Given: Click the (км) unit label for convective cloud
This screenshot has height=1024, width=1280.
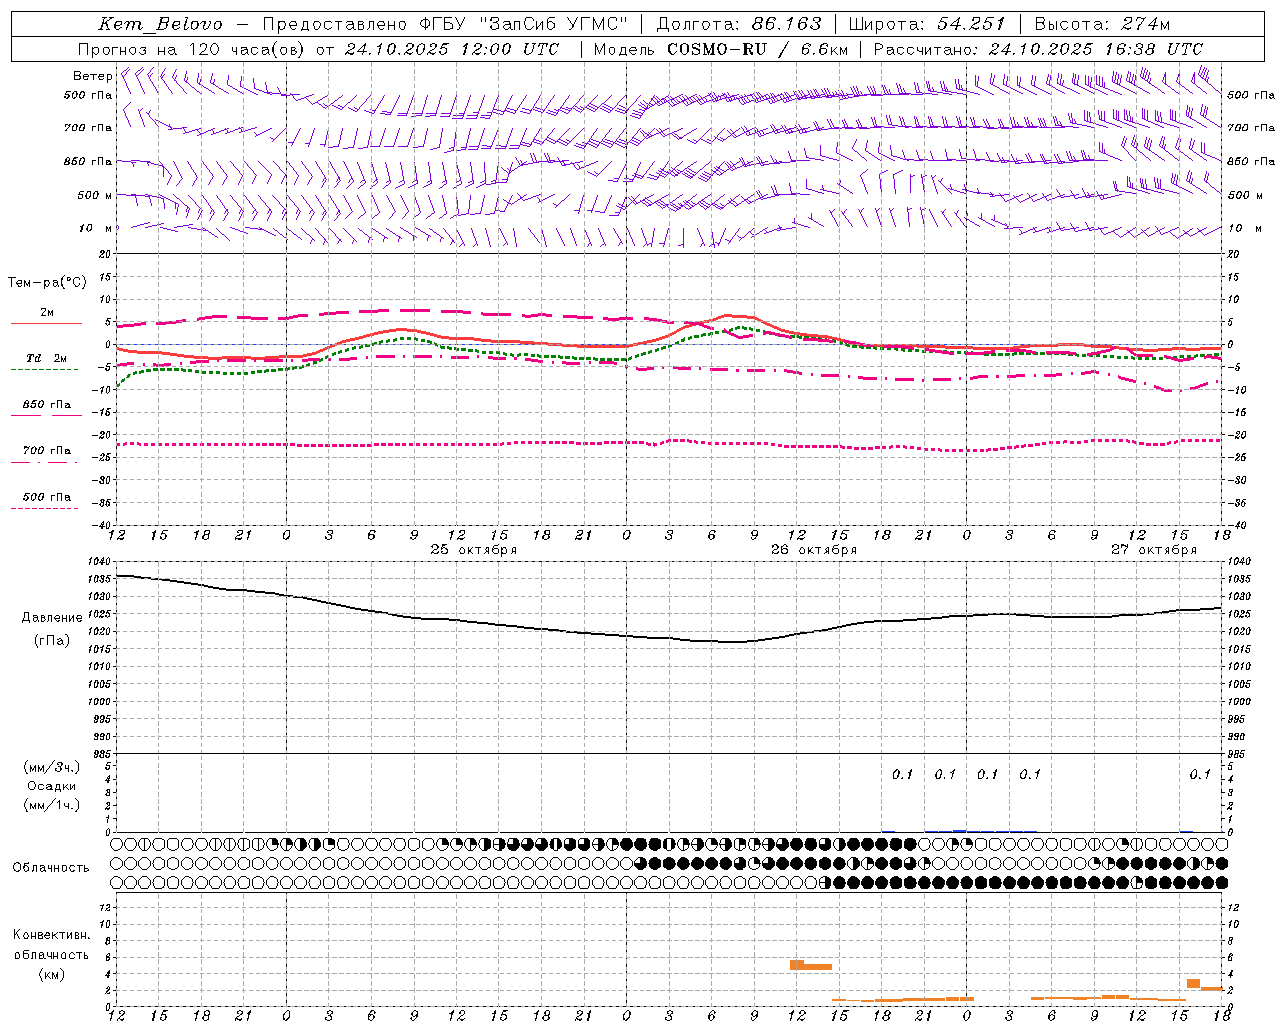Looking at the screenshot, I should (x=52, y=974).
